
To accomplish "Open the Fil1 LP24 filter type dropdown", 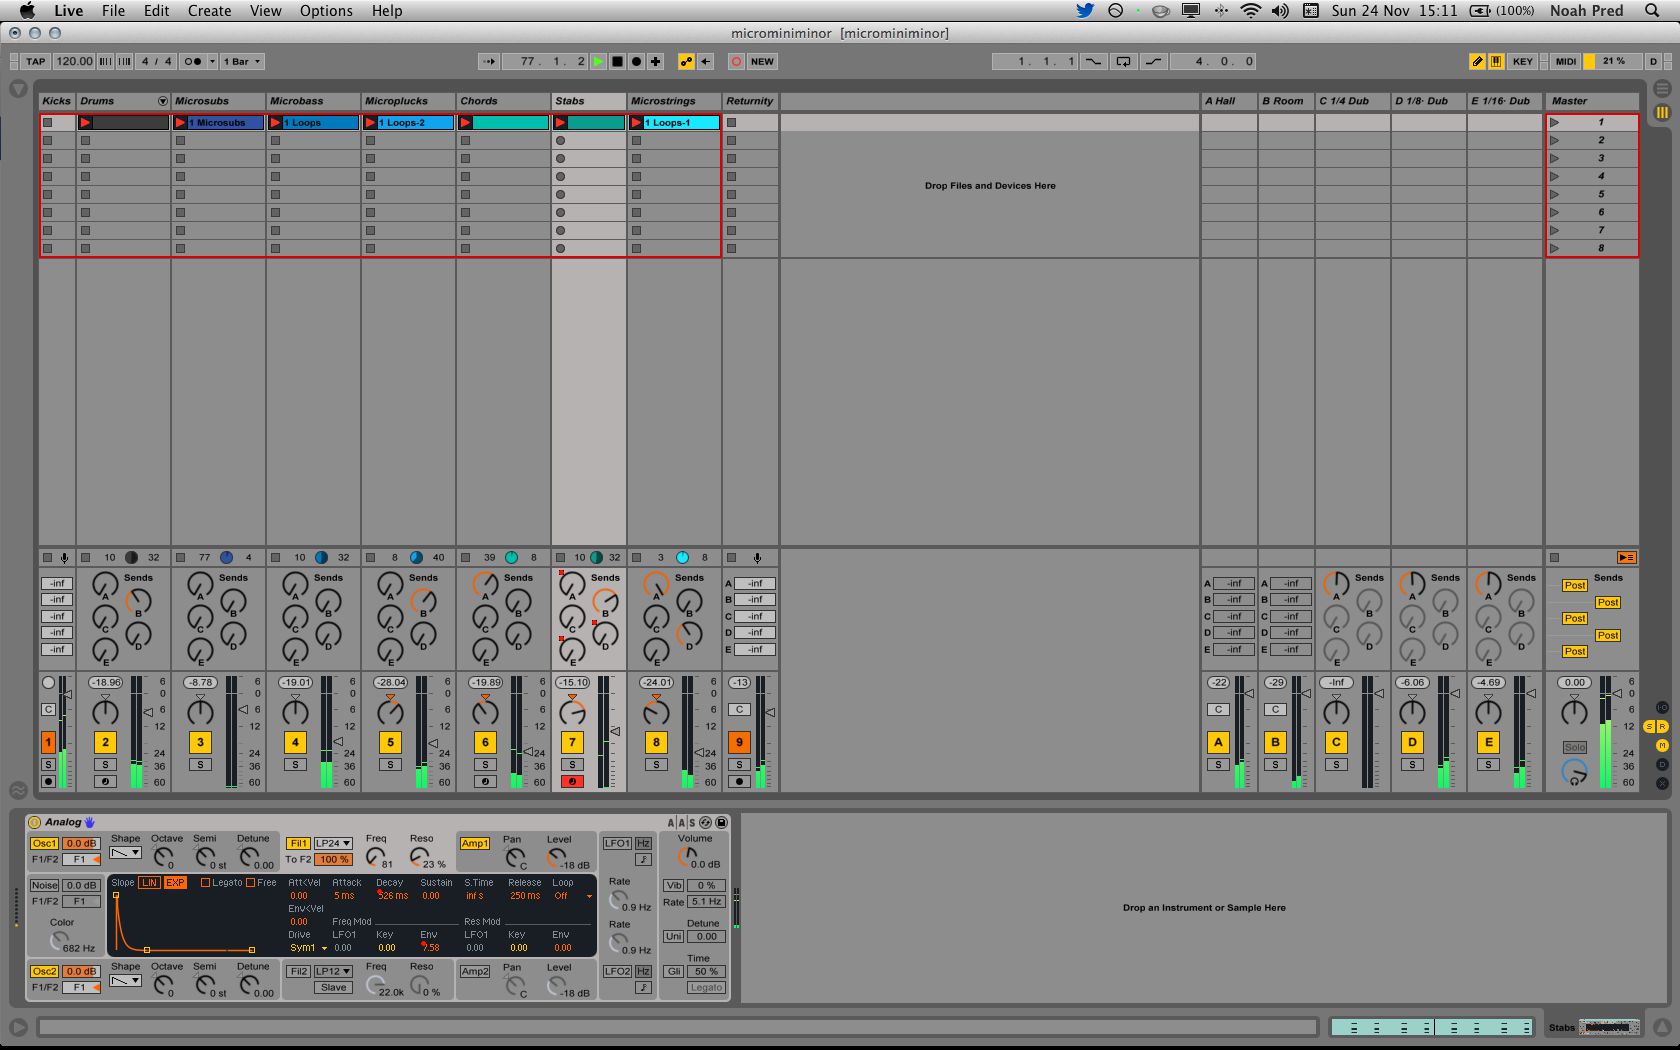I will (333, 843).
